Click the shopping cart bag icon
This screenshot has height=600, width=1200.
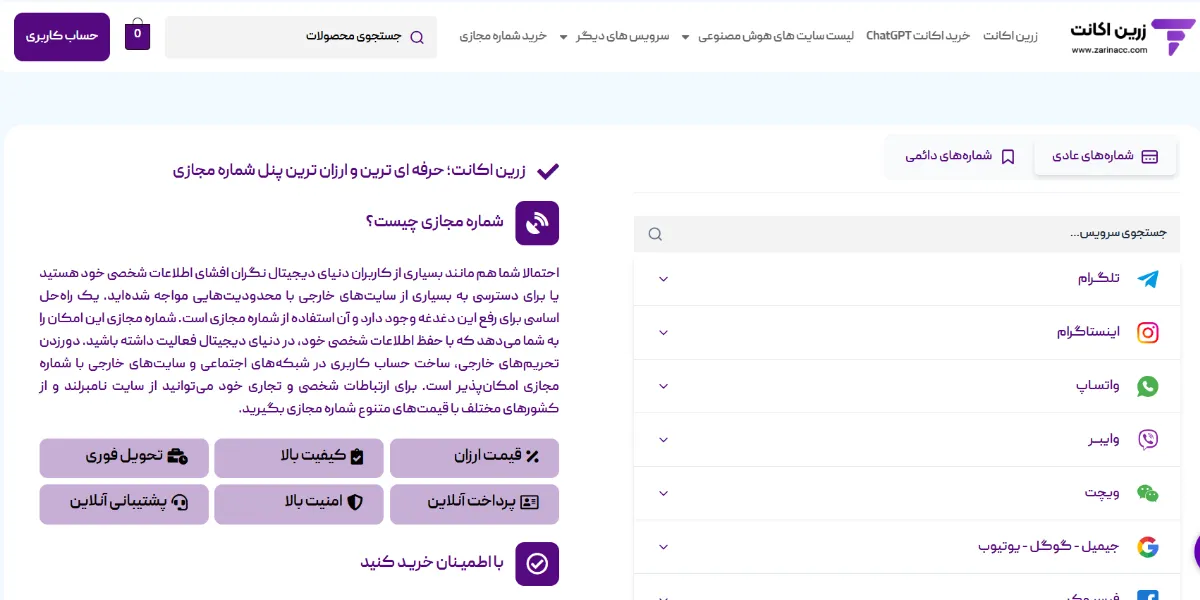(x=137, y=36)
